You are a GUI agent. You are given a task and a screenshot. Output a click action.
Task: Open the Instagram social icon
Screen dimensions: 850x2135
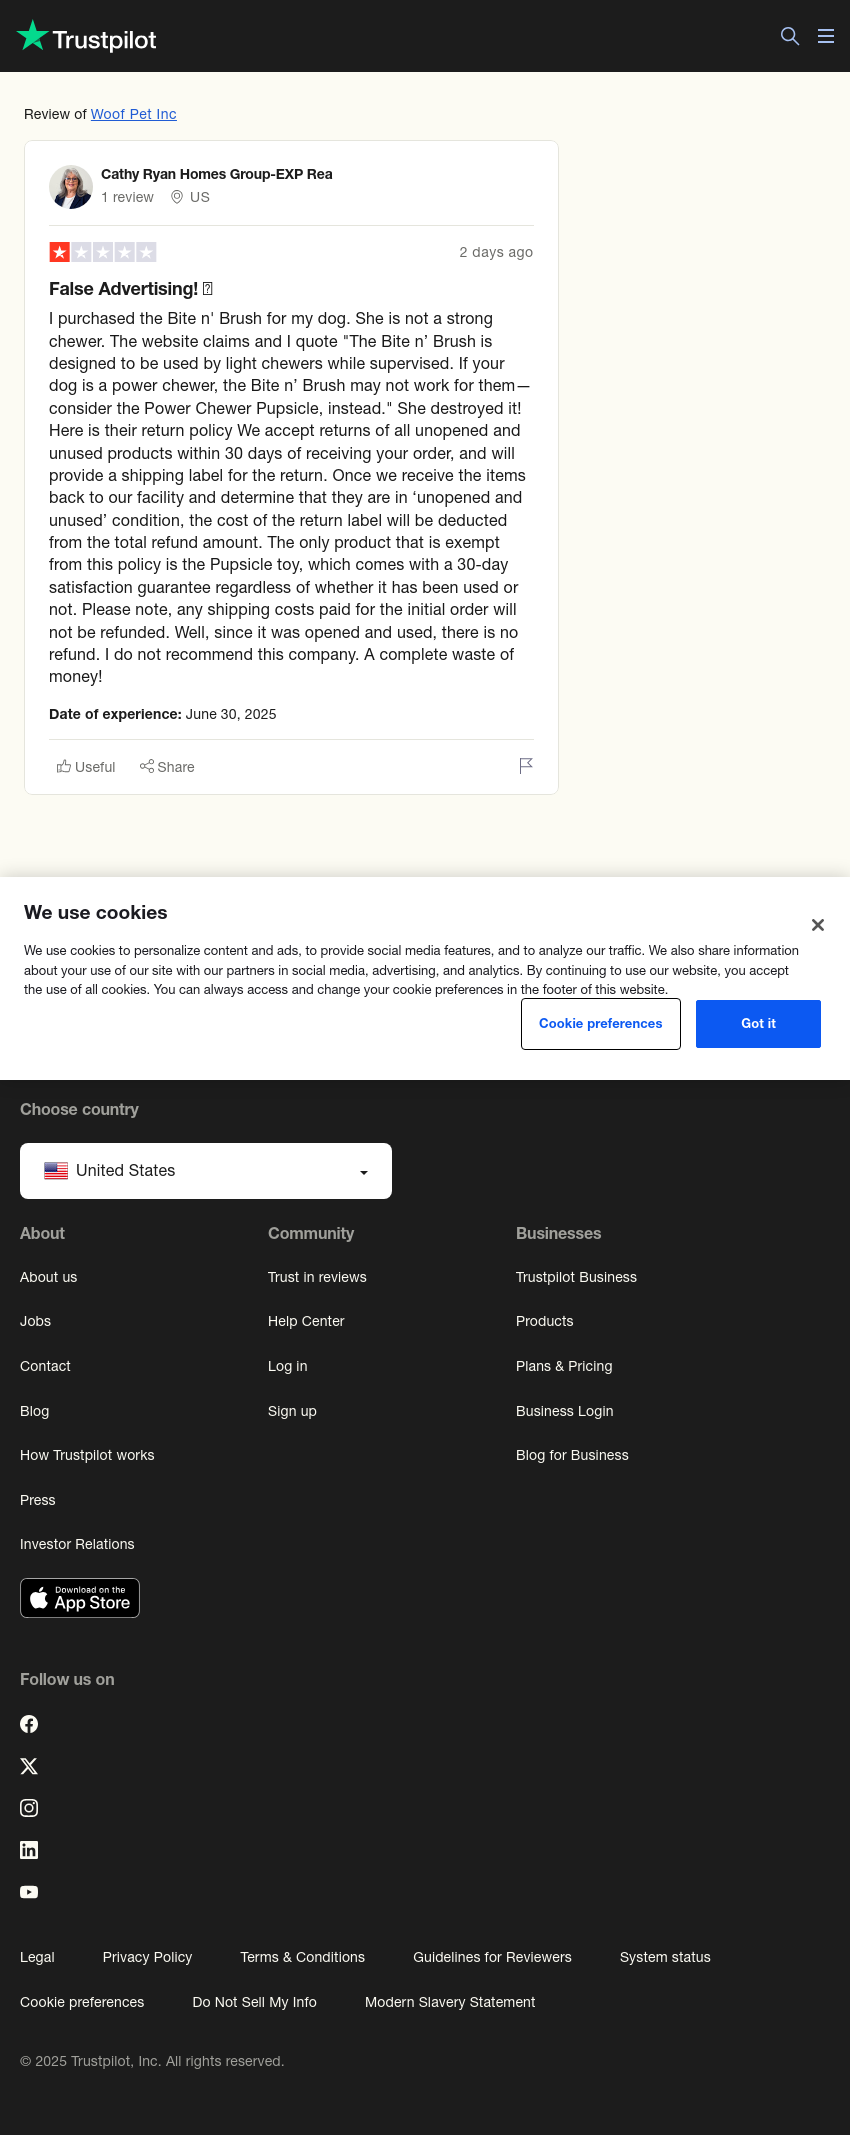(x=29, y=1808)
